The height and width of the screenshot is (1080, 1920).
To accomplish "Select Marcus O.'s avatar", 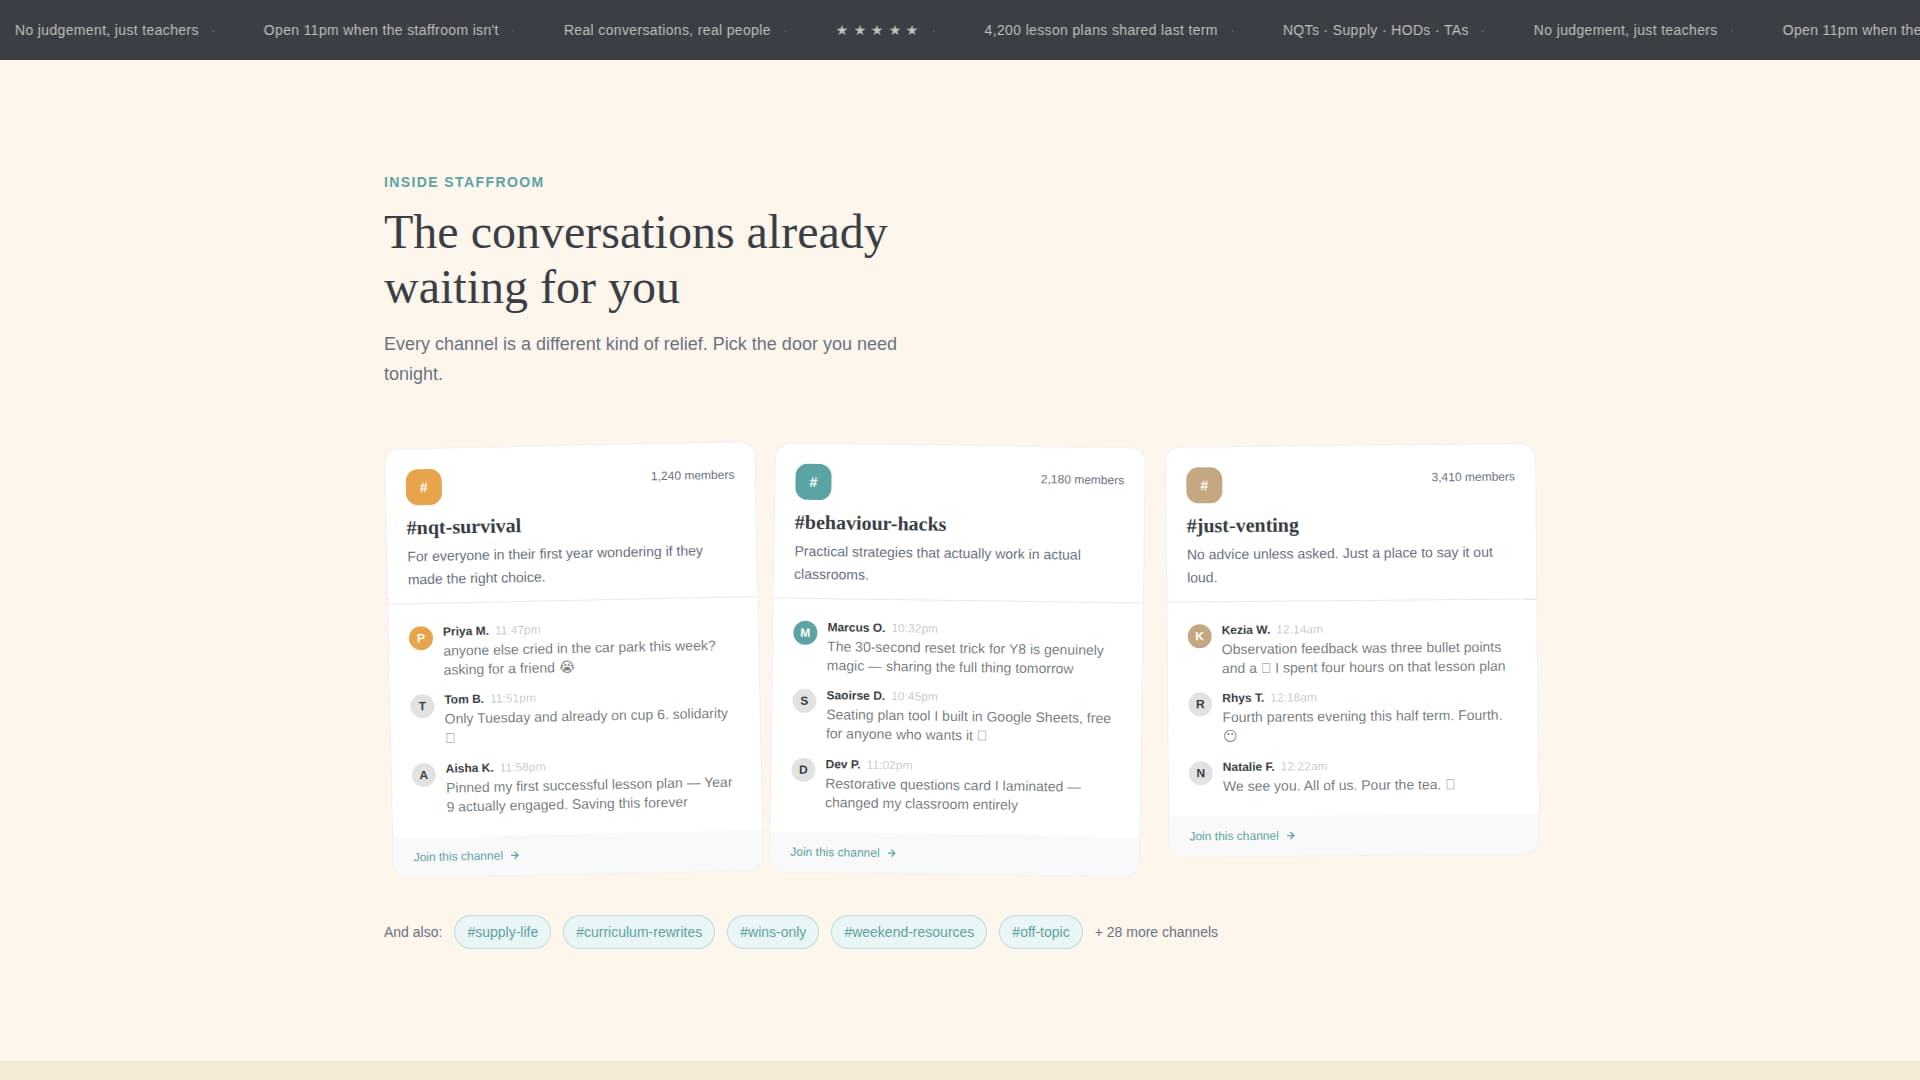I will [x=804, y=632].
